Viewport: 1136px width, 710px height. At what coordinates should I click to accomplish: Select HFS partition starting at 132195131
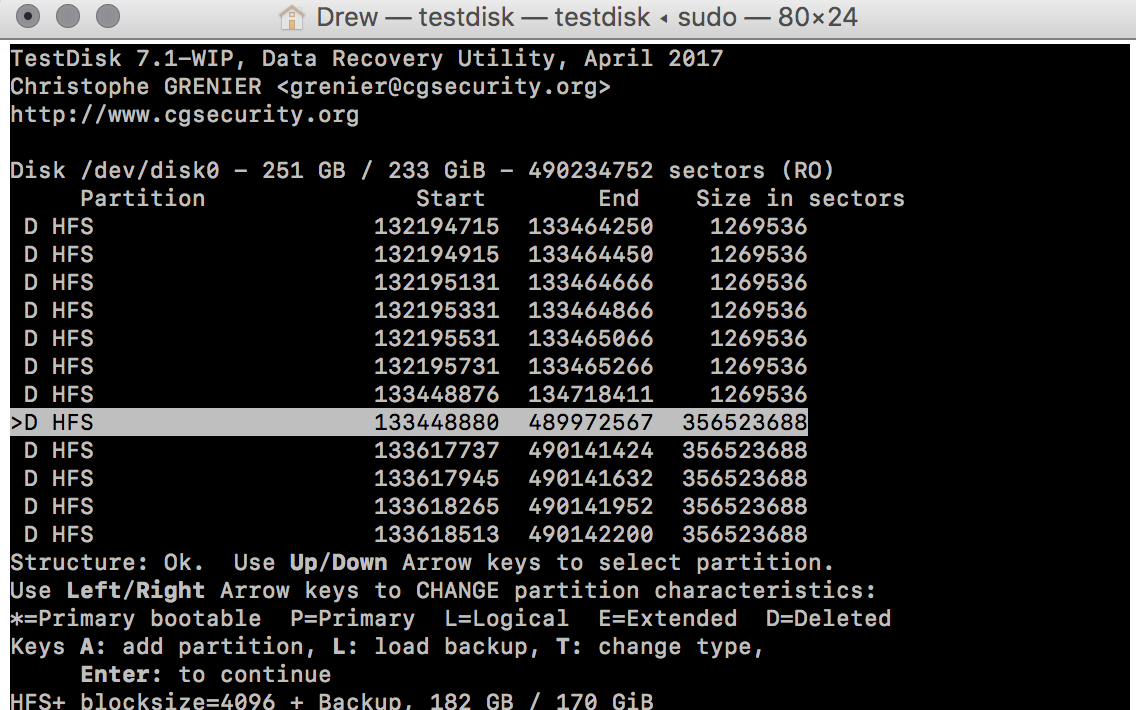[x=409, y=283]
